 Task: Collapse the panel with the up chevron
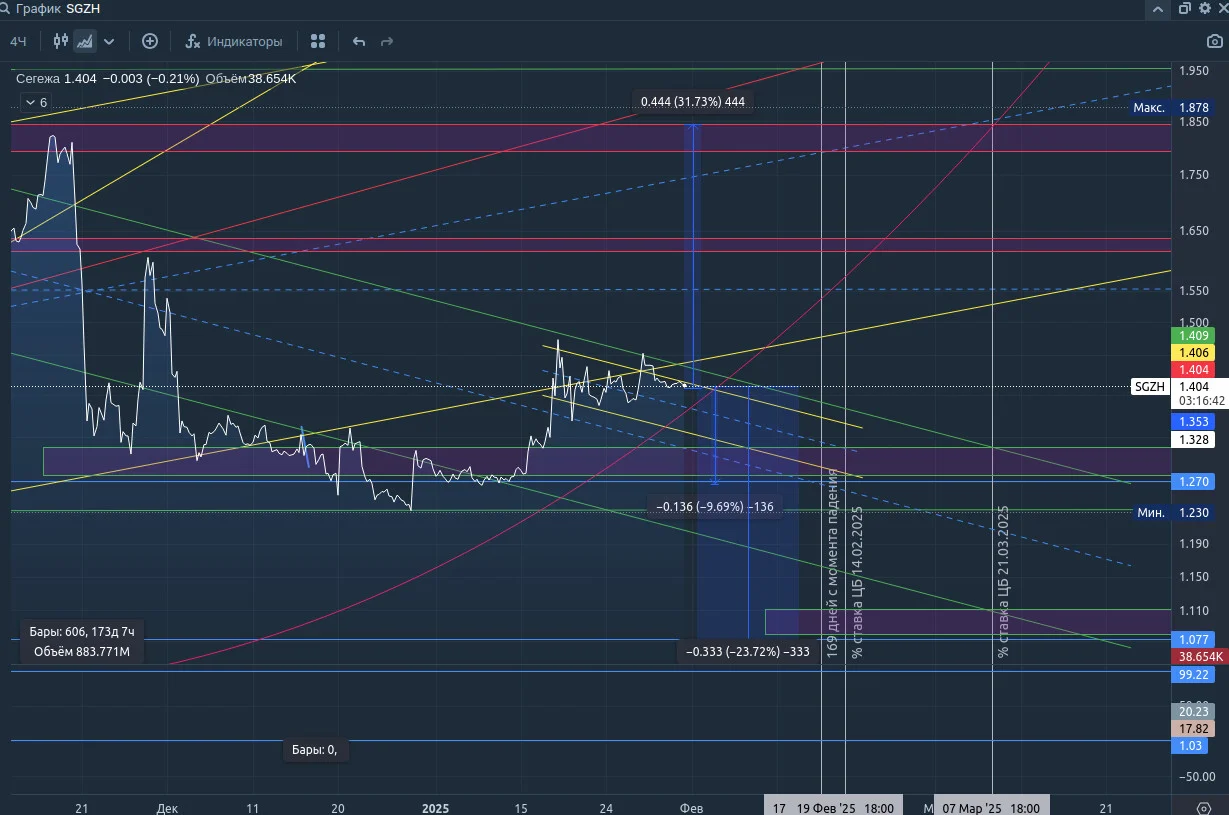(1158, 9)
